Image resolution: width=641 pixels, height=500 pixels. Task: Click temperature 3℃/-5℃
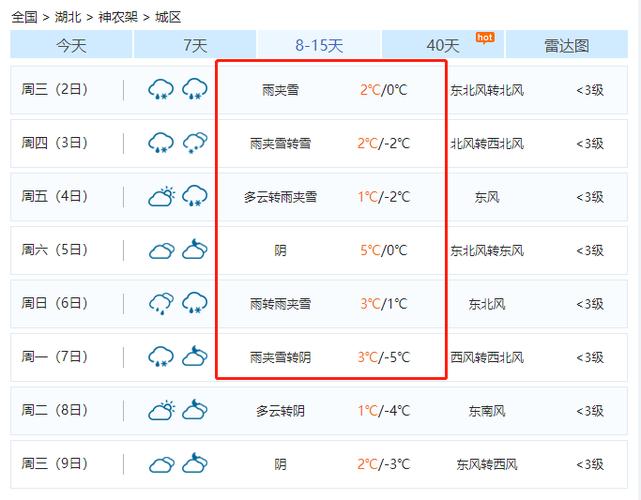pyautogui.click(x=383, y=357)
